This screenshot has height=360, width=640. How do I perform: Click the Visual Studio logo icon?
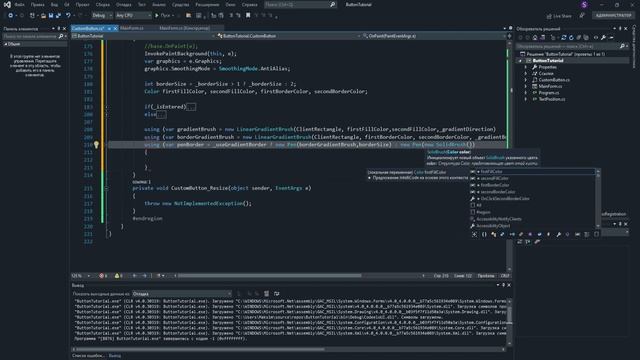[7, 4]
